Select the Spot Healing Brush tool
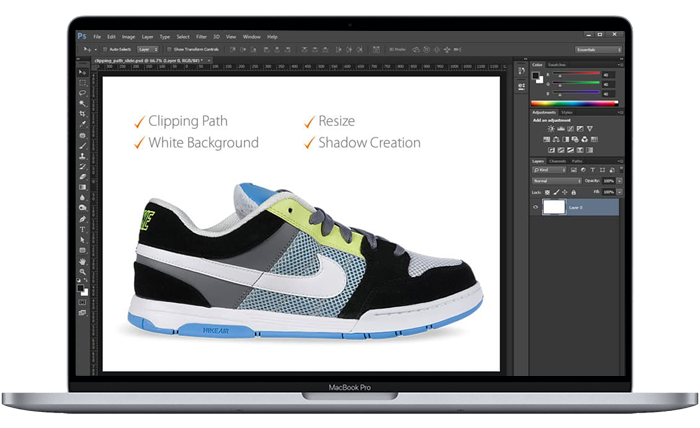The width and height of the screenshot is (700, 428). tap(83, 135)
